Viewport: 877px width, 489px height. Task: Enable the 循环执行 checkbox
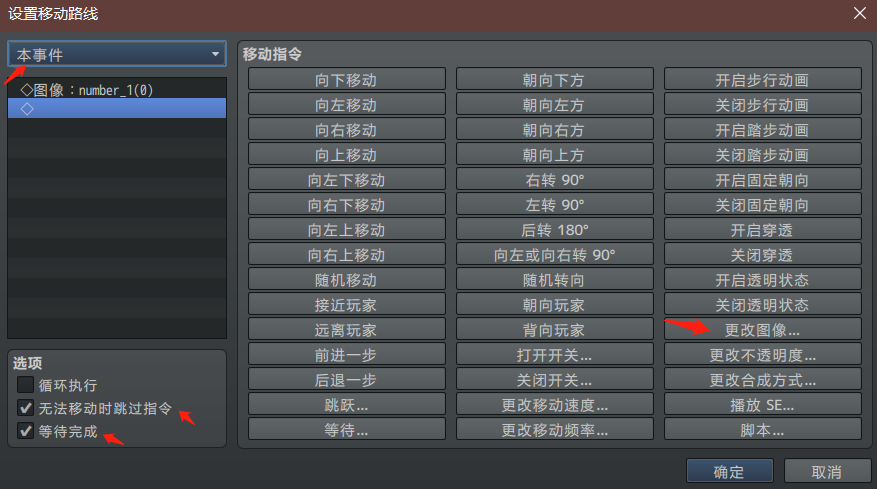pyautogui.click(x=25, y=385)
